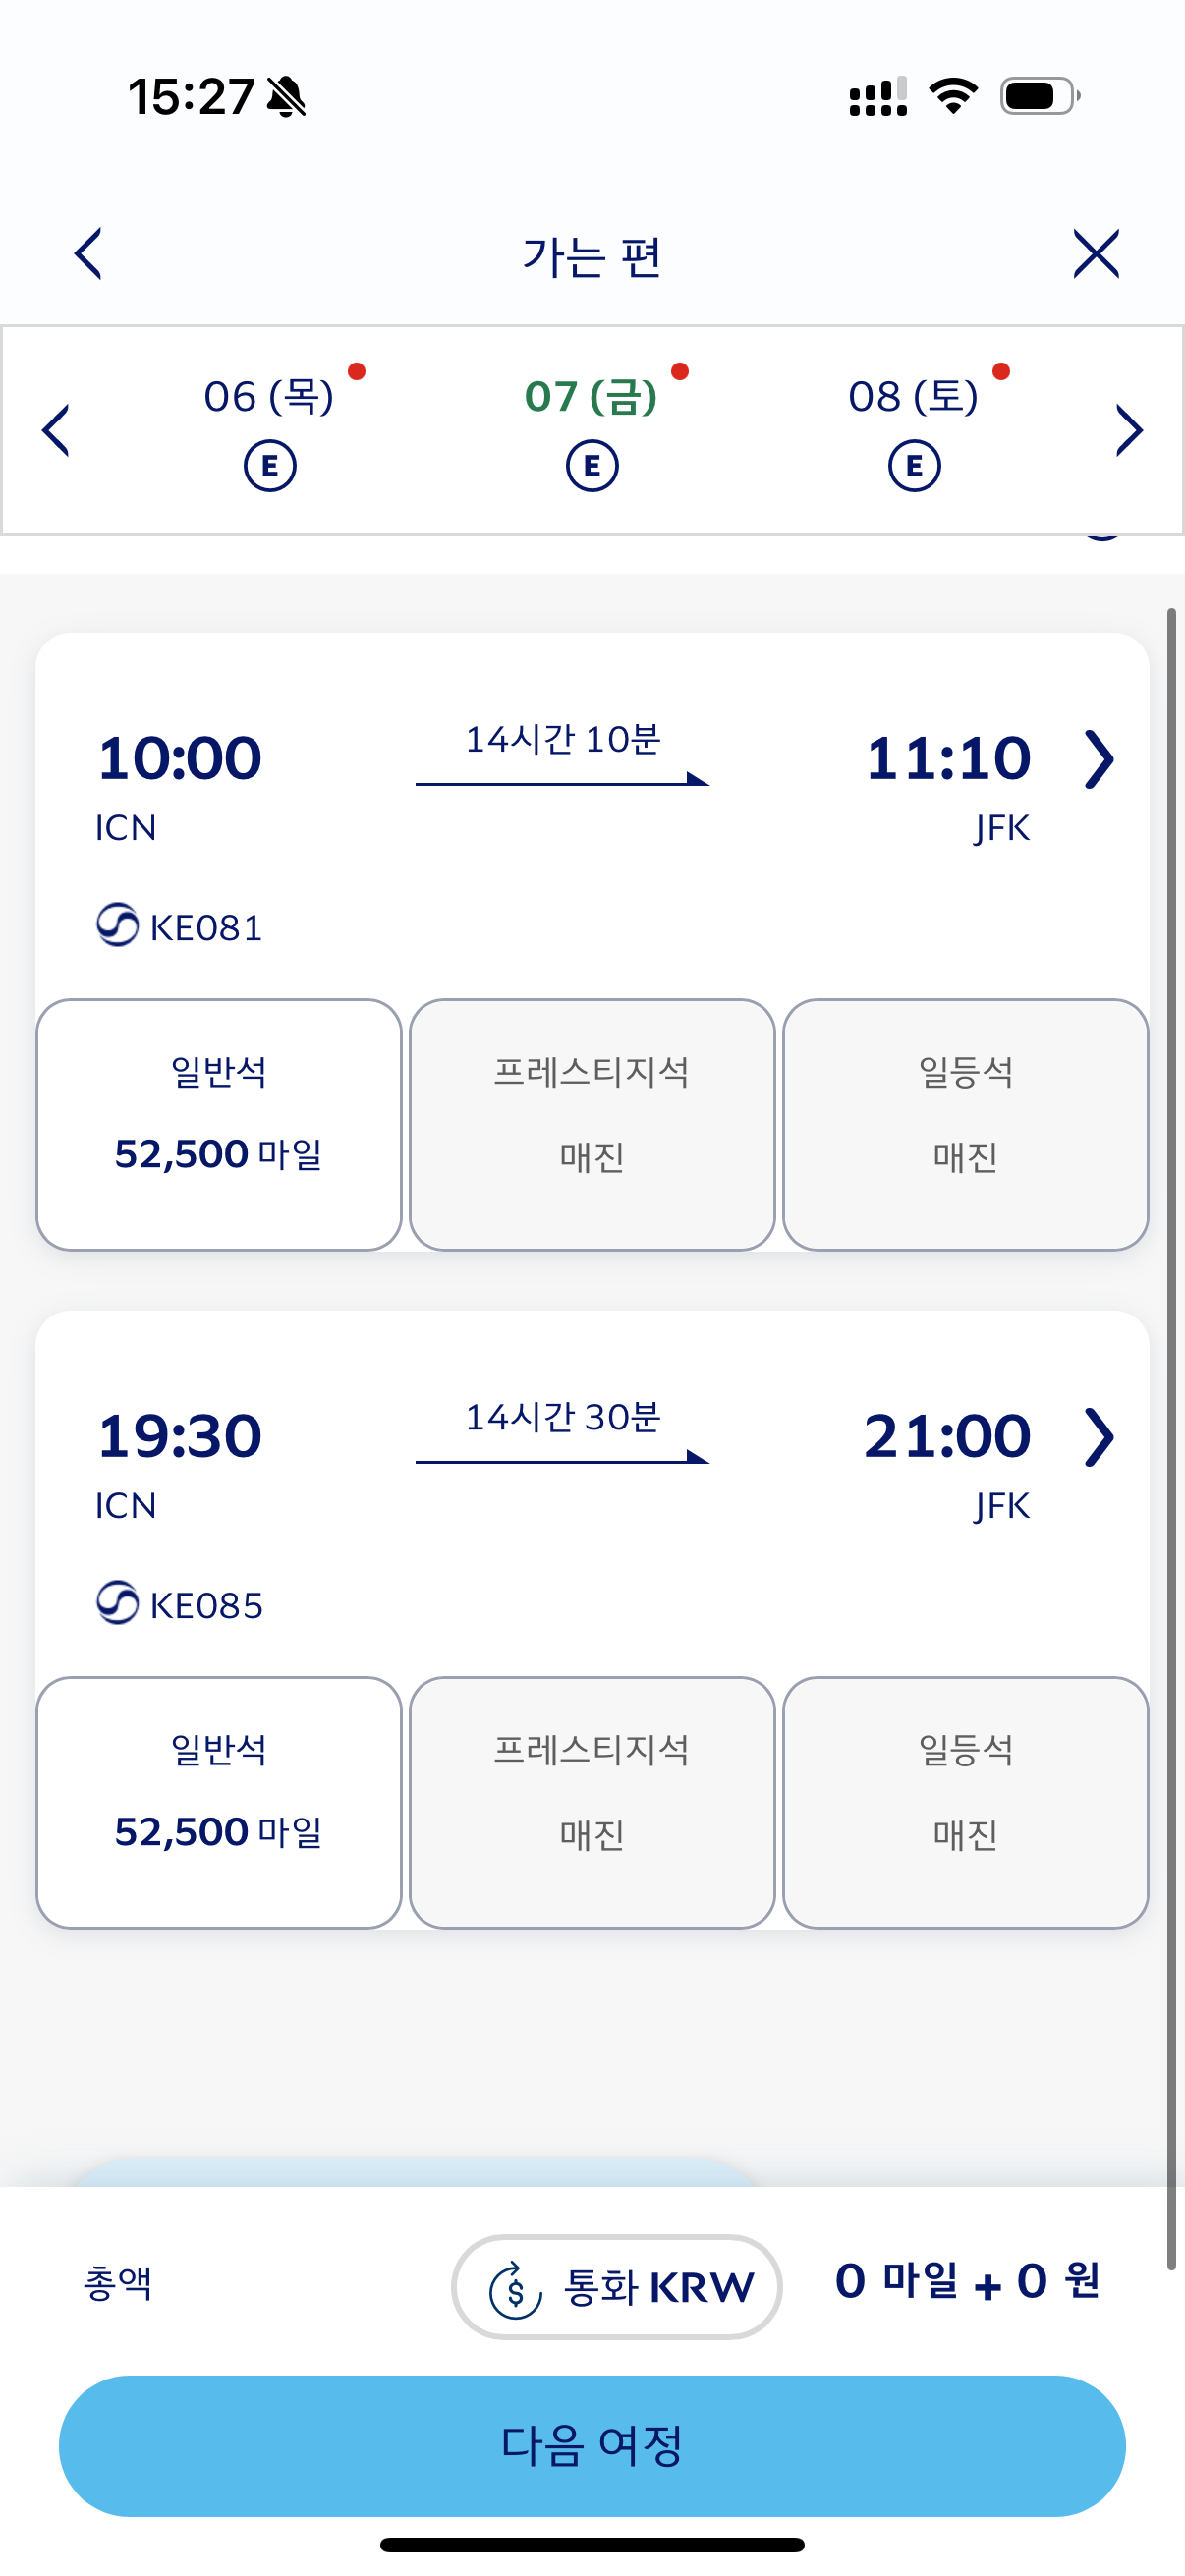Show earlier dates with the left arrow
This screenshot has height=2576, width=1185.
coord(56,431)
